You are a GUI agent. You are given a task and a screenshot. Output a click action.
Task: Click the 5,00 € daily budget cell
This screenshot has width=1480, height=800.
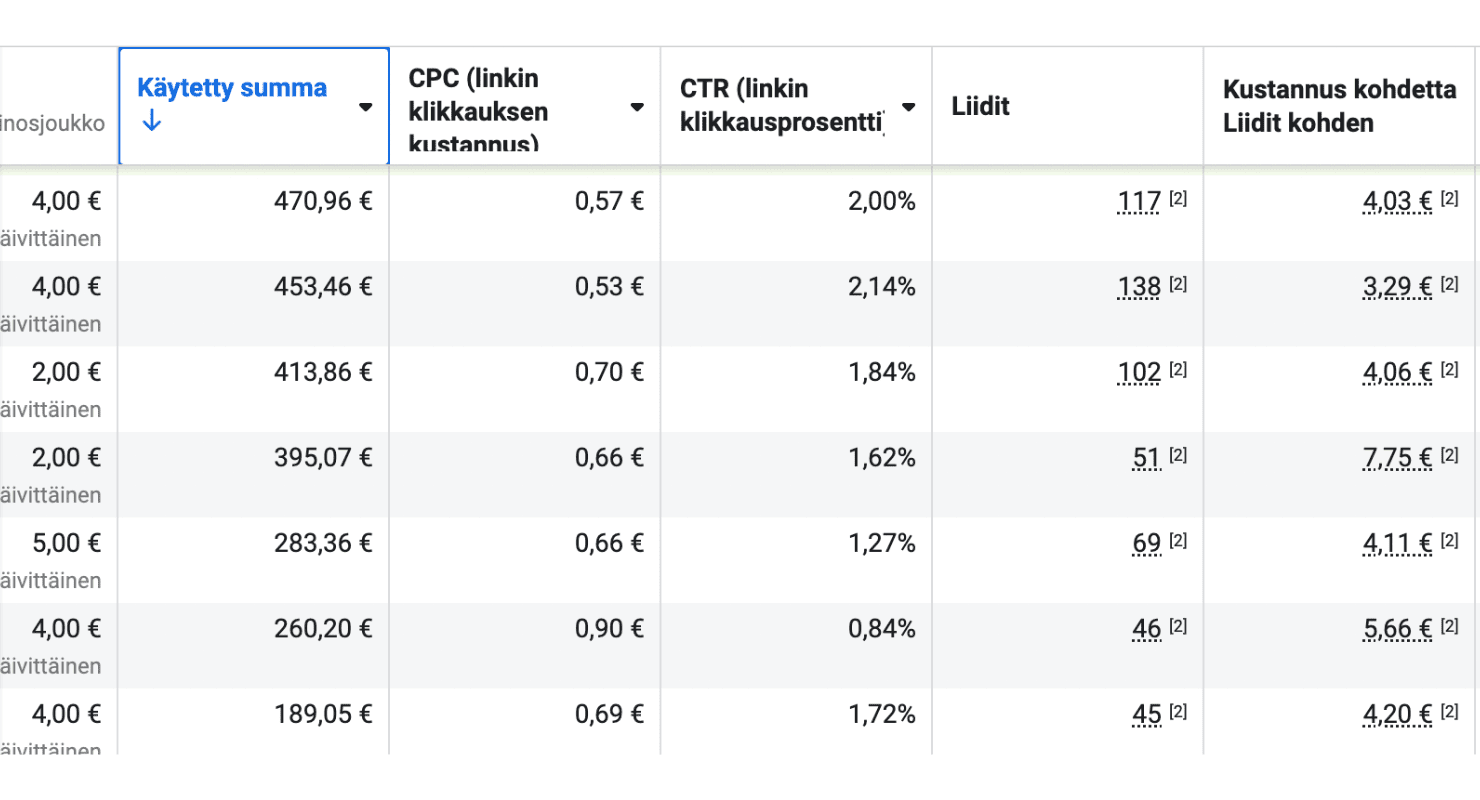point(67,544)
